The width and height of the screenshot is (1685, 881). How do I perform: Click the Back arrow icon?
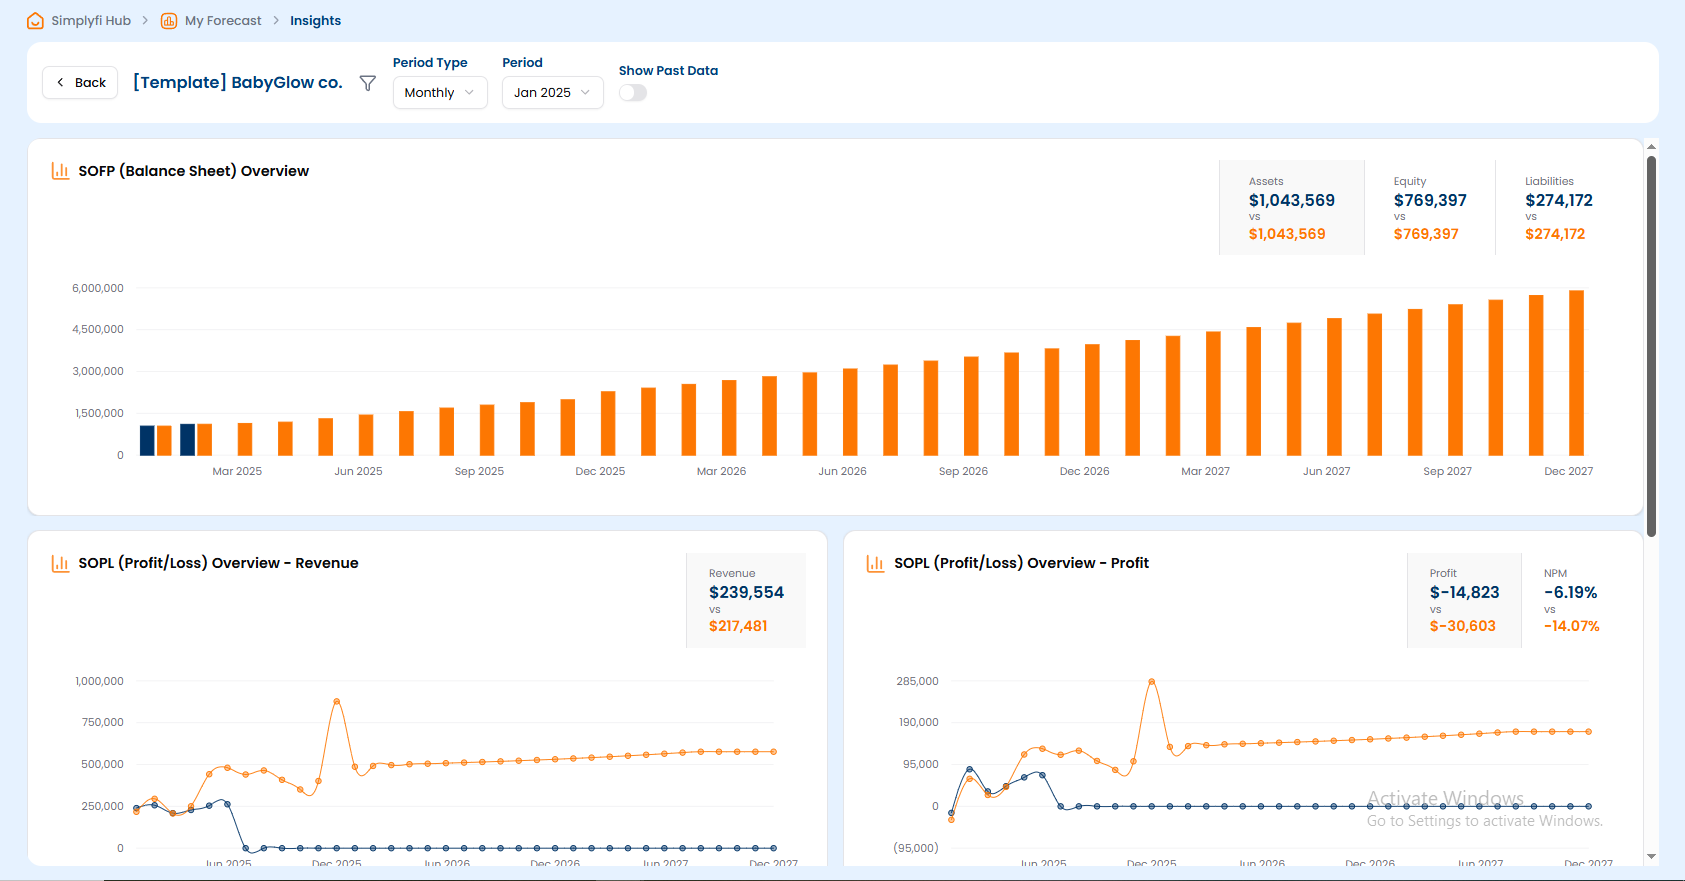click(x=61, y=83)
